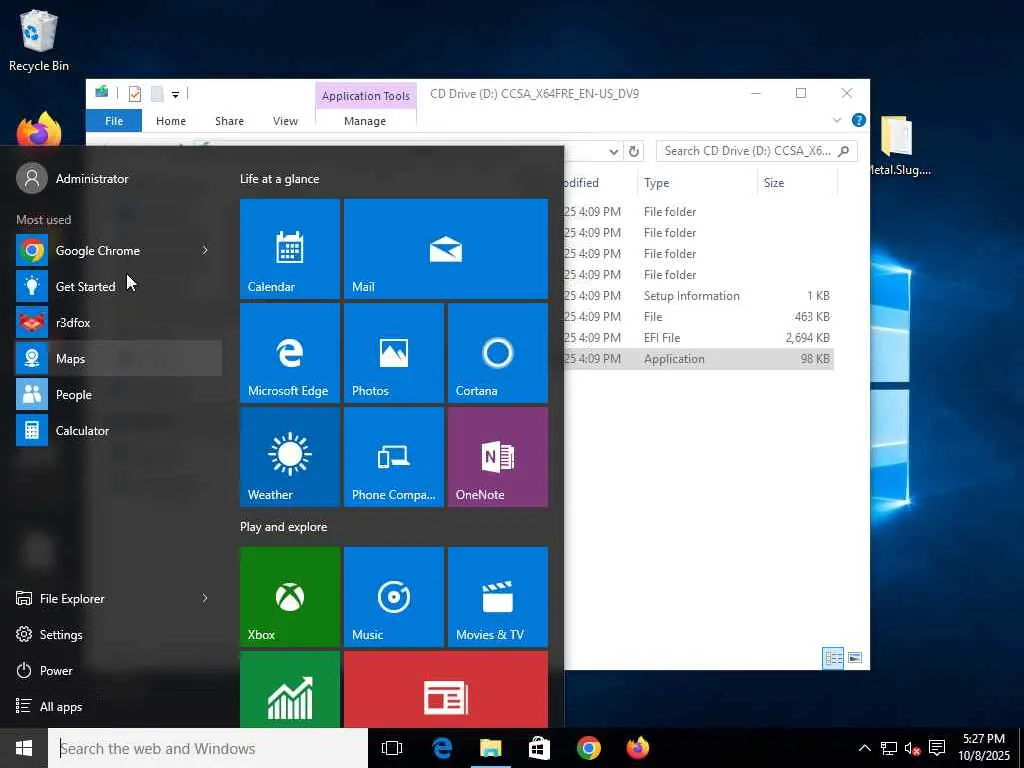Open the Music tile
This screenshot has height=768, width=1024.
[393, 597]
